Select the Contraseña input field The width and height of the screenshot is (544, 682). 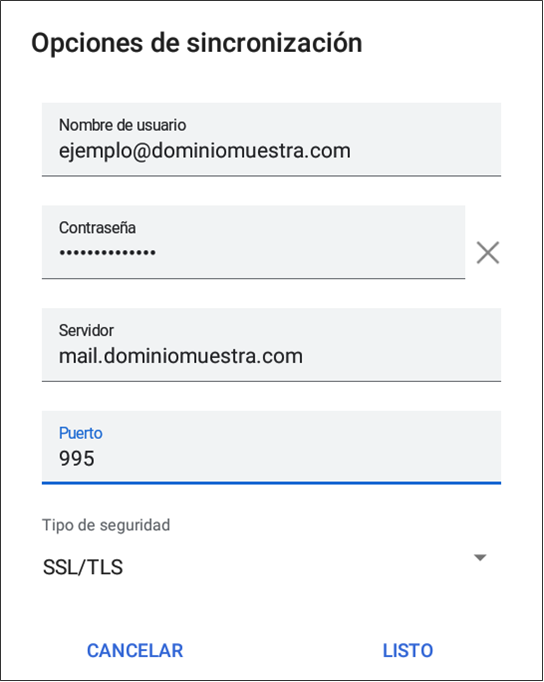point(254,242)
